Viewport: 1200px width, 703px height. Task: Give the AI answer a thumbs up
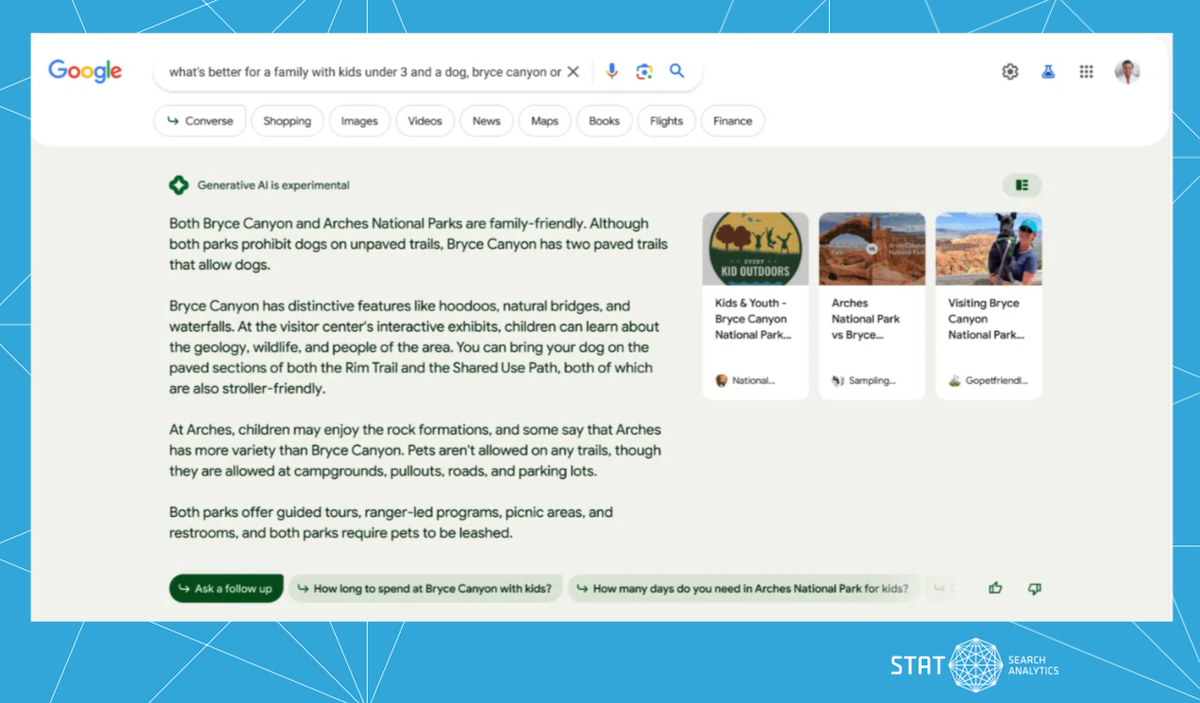click(995, 589)
